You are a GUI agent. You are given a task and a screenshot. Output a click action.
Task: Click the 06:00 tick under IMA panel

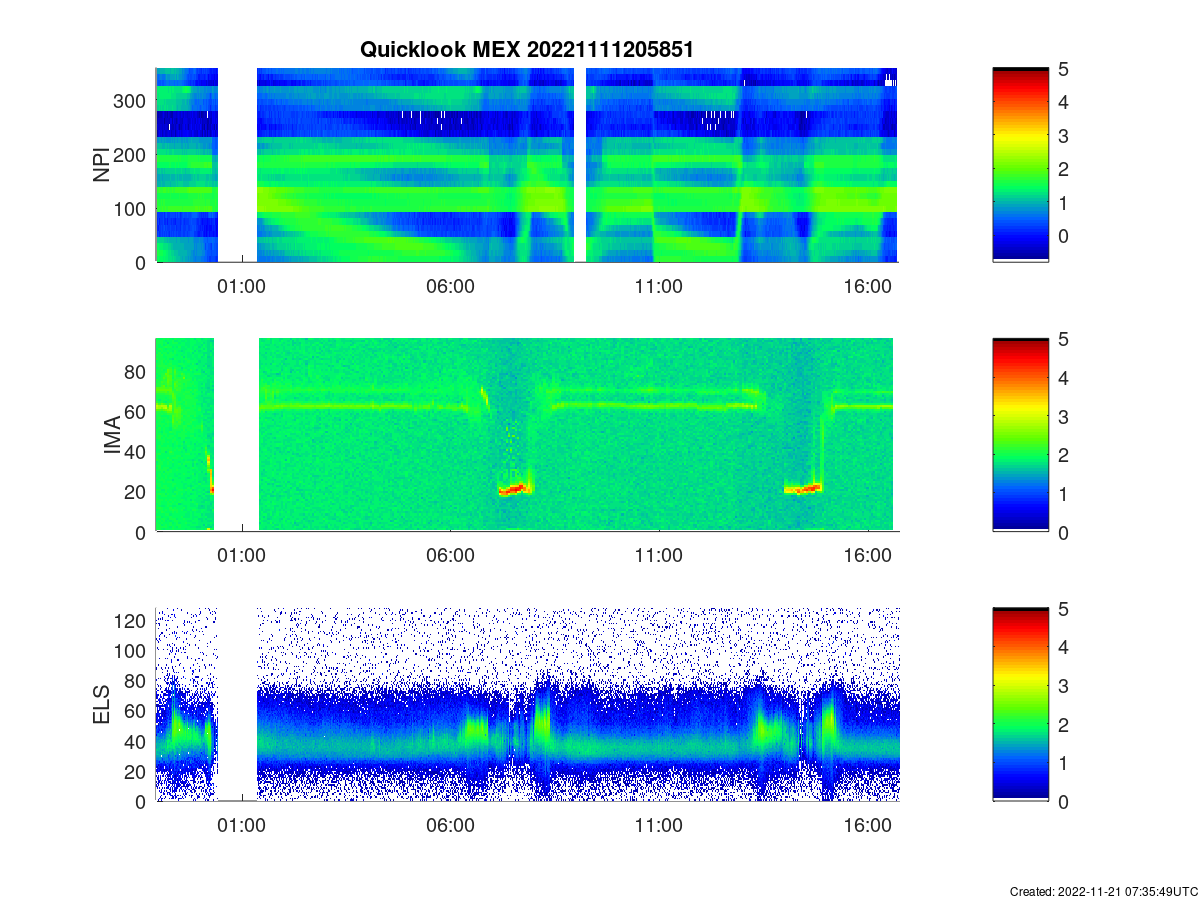click(450, 556)
